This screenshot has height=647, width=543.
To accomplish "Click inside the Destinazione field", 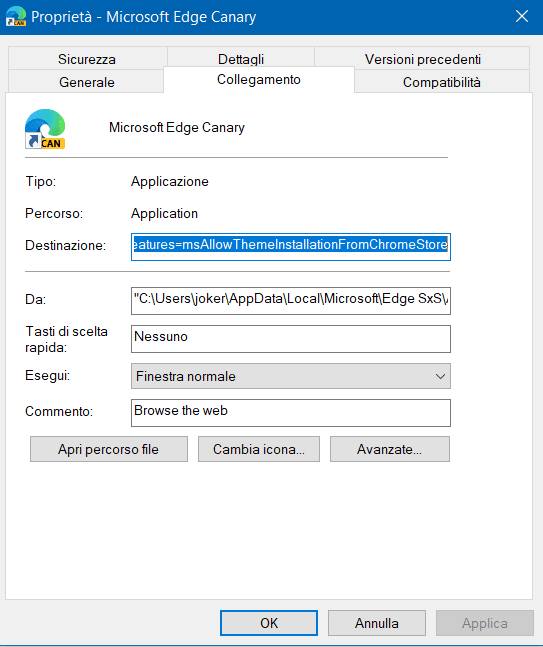I will pyautogui.click(x=291, y=247).
